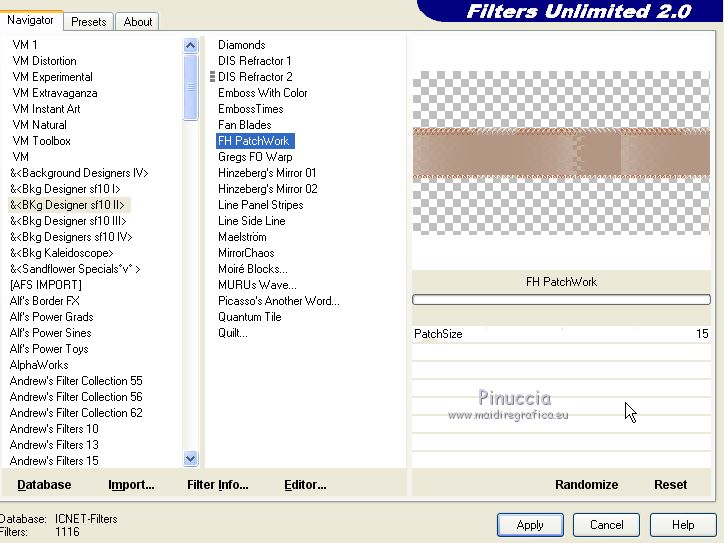The image size is (724, 543).
Task: Choose Quilt... filter
Action: pyautogui.click(x=233, y=333)
